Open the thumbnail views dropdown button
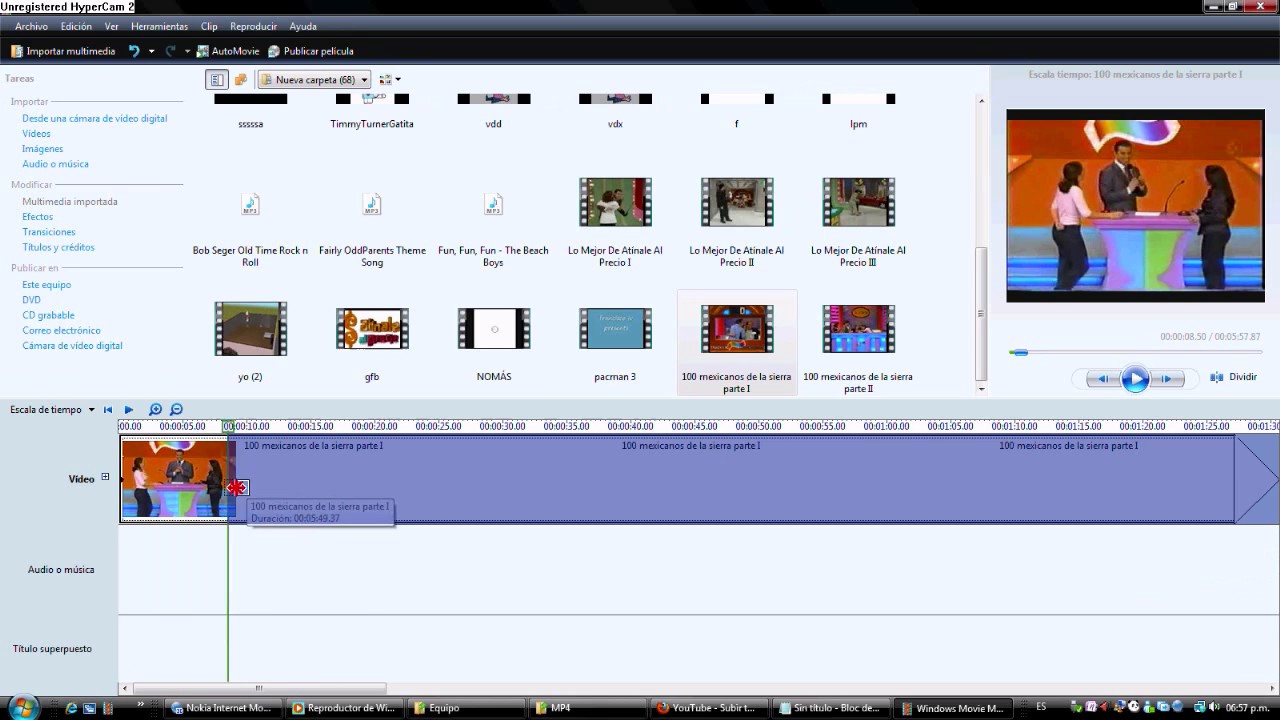The width and height of the screenshot is (1280, 720). pyautogui.click(x=390, y=79)
